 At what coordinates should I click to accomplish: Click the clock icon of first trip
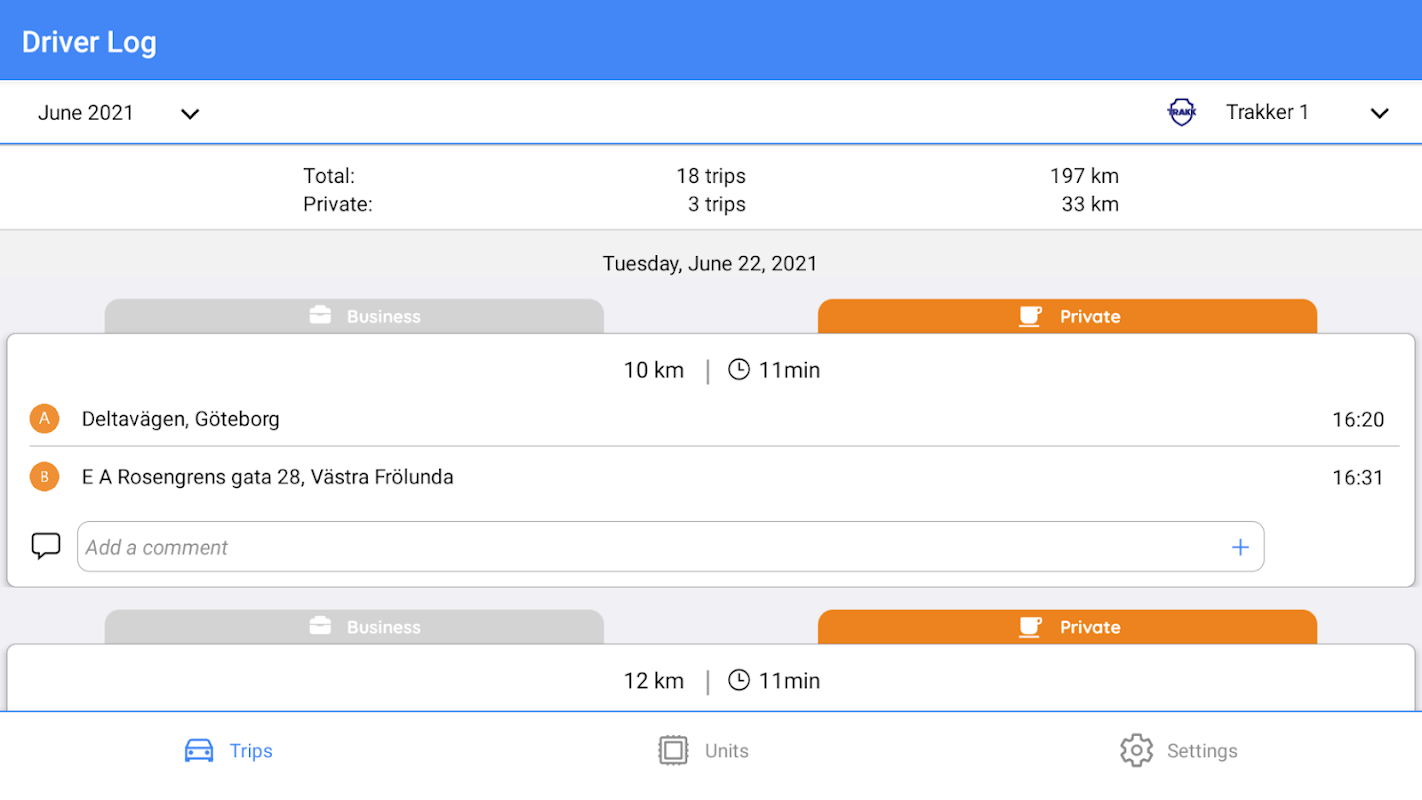(739, 370)
